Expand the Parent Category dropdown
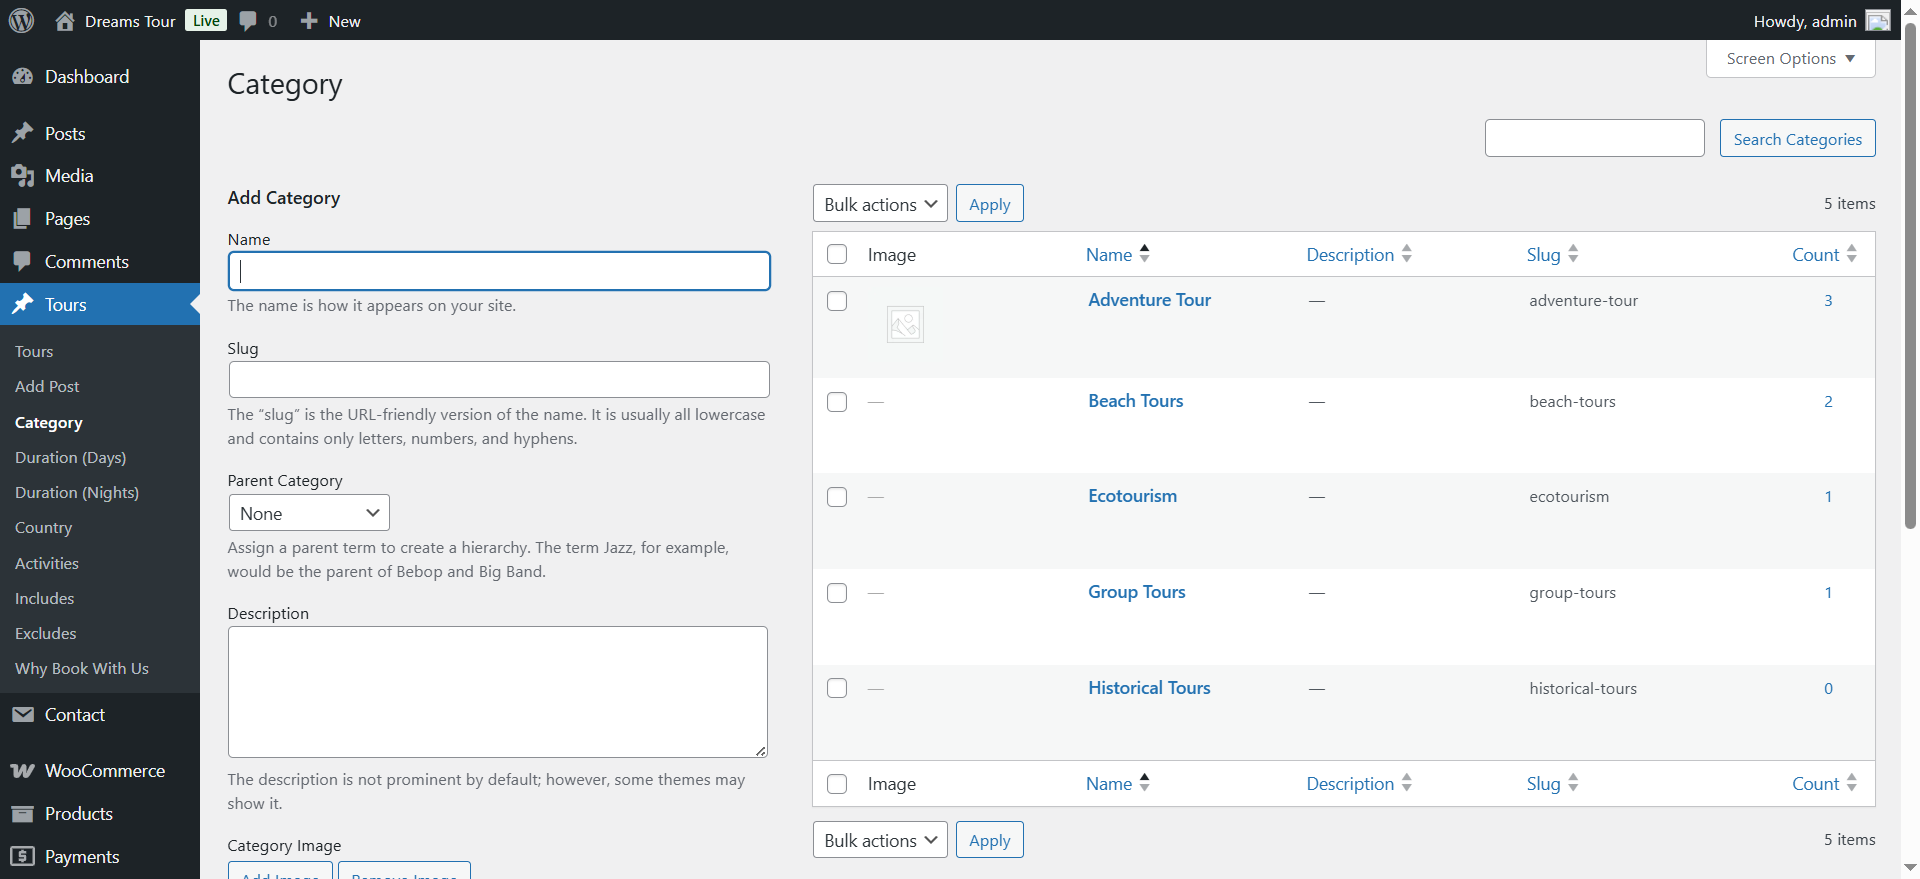1920x879 pixels. pos(309,513)
